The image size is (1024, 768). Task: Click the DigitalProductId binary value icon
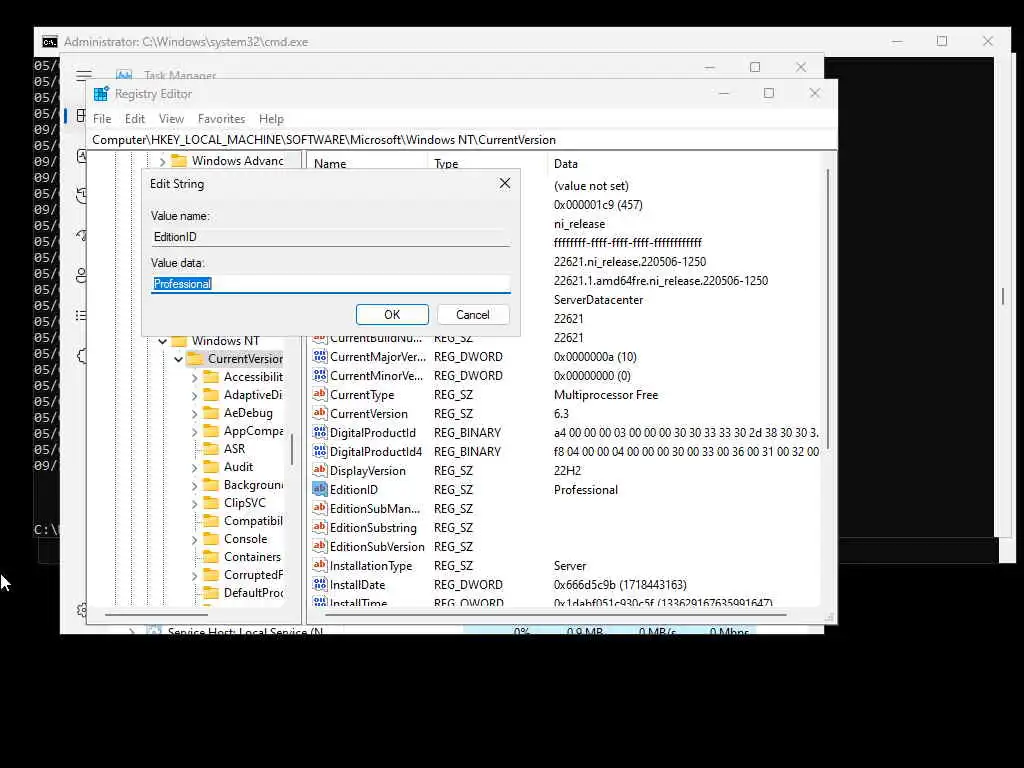coord(319,432)
